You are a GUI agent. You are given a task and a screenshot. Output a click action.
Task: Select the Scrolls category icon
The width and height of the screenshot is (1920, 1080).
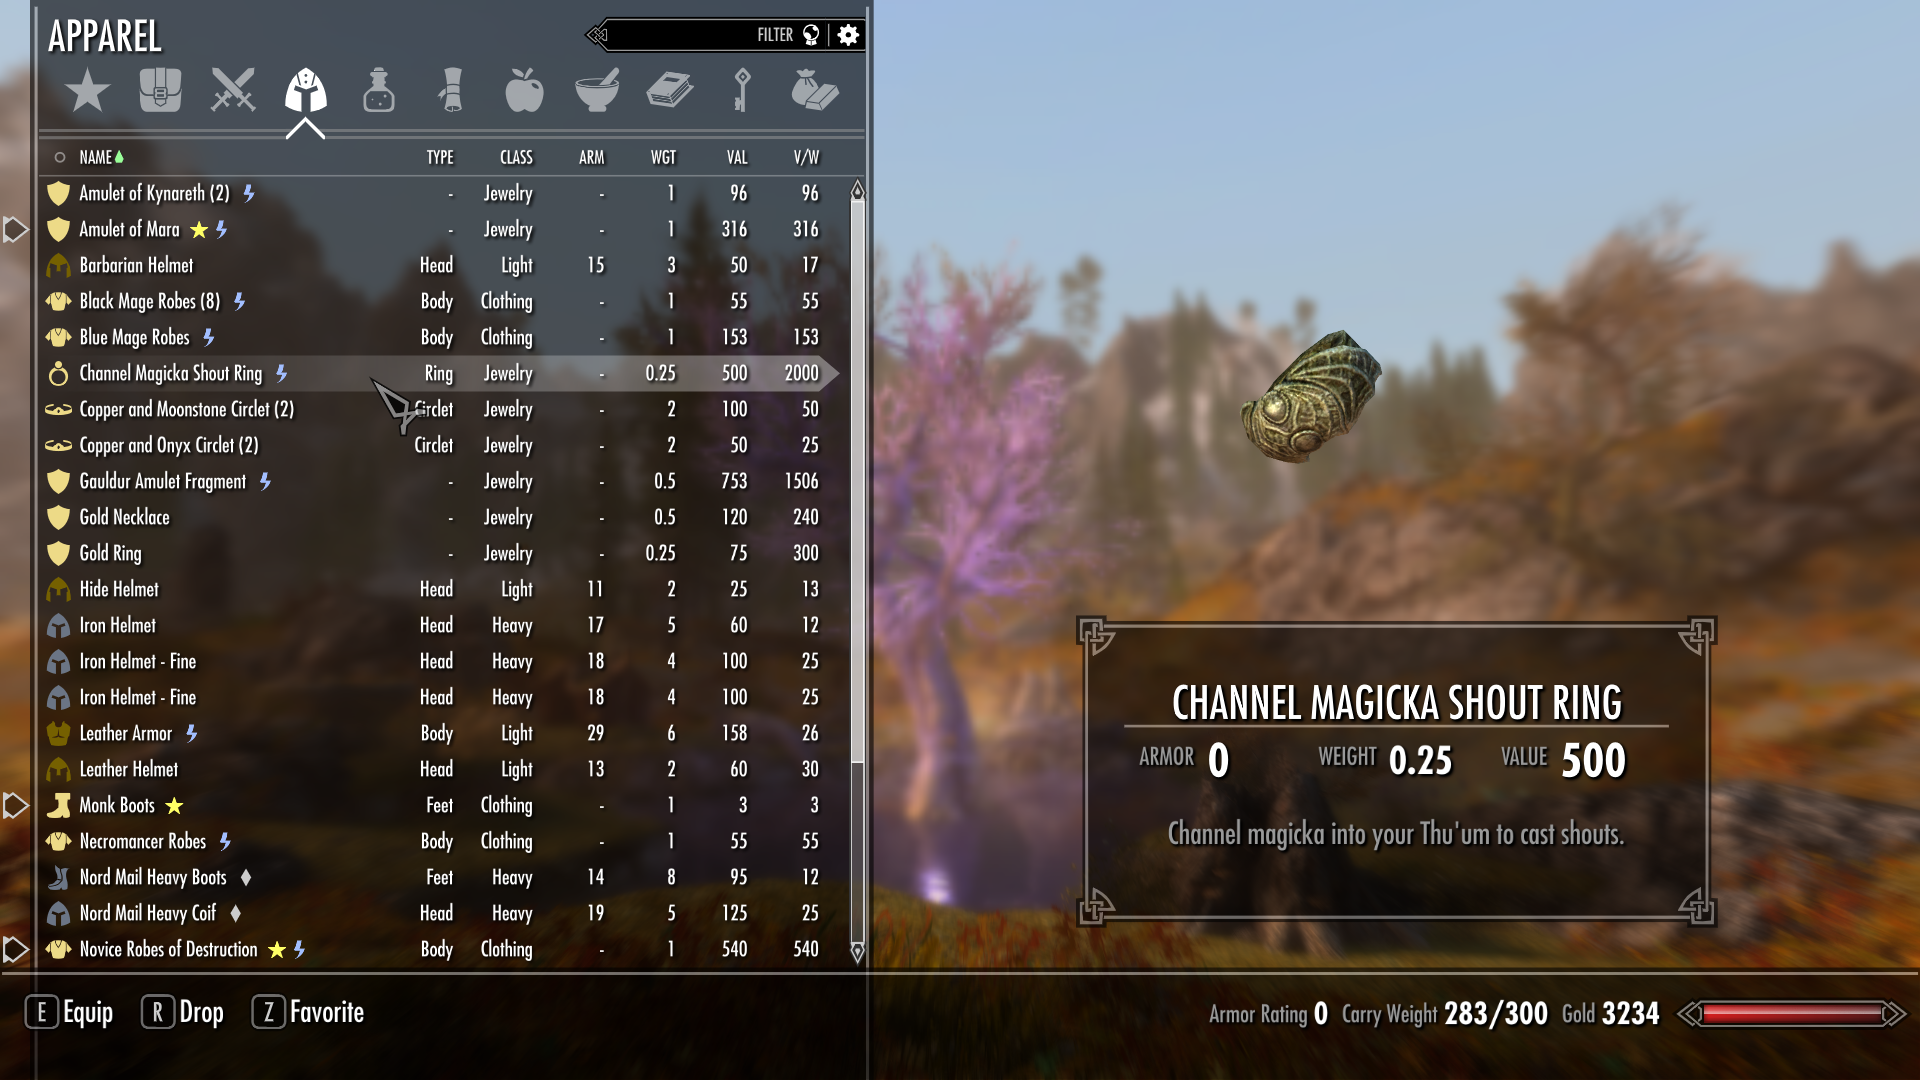click(x=451, y=92)
